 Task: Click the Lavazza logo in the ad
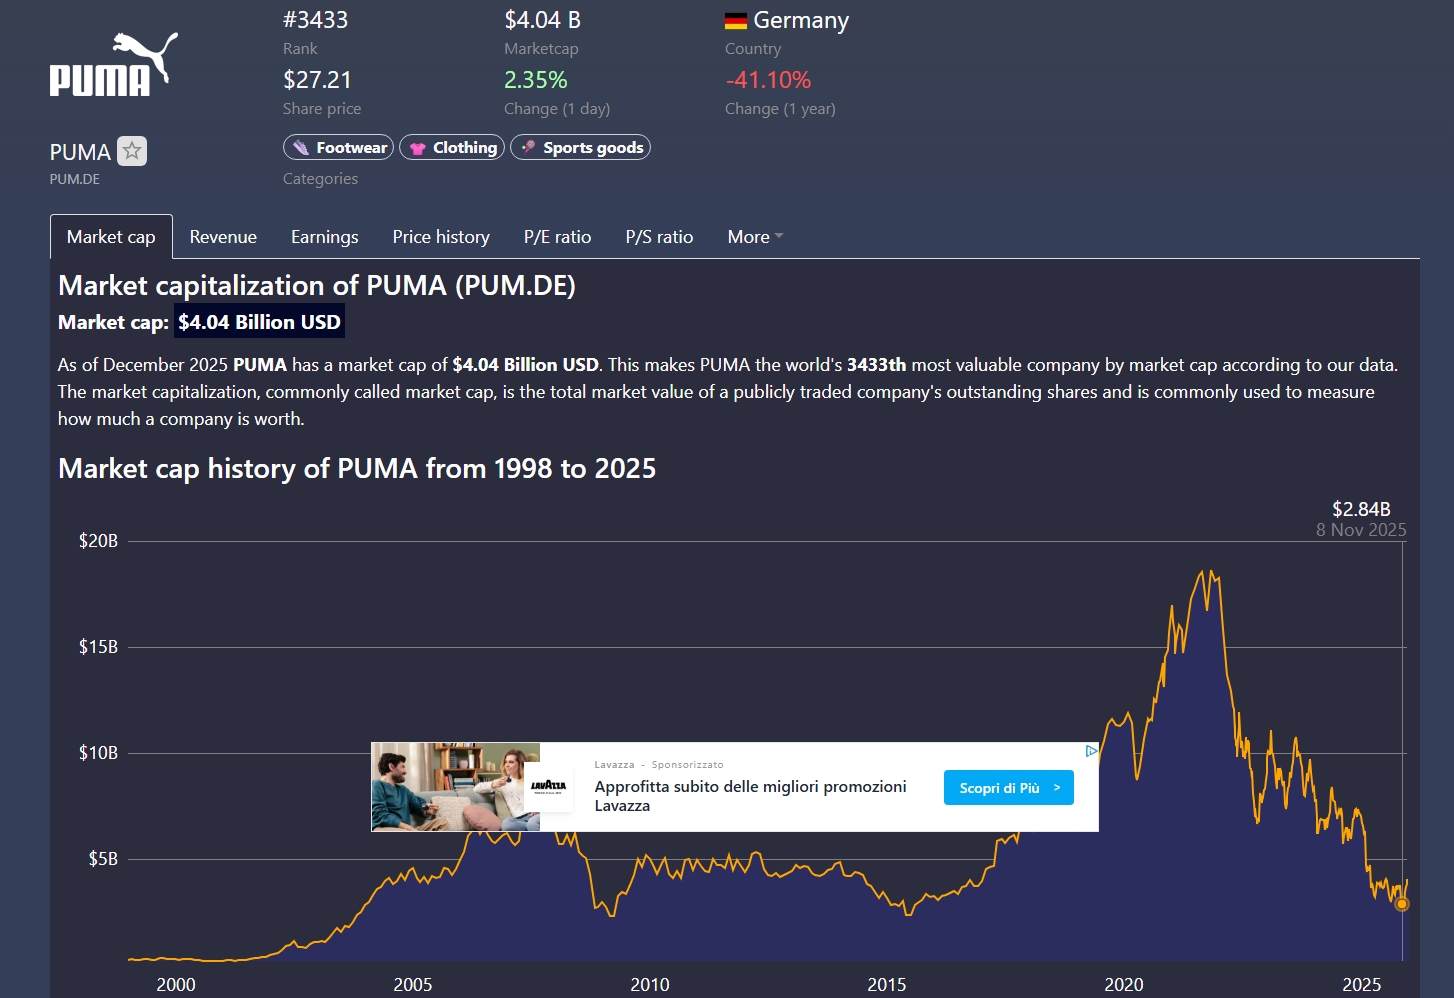click(549, 786)
